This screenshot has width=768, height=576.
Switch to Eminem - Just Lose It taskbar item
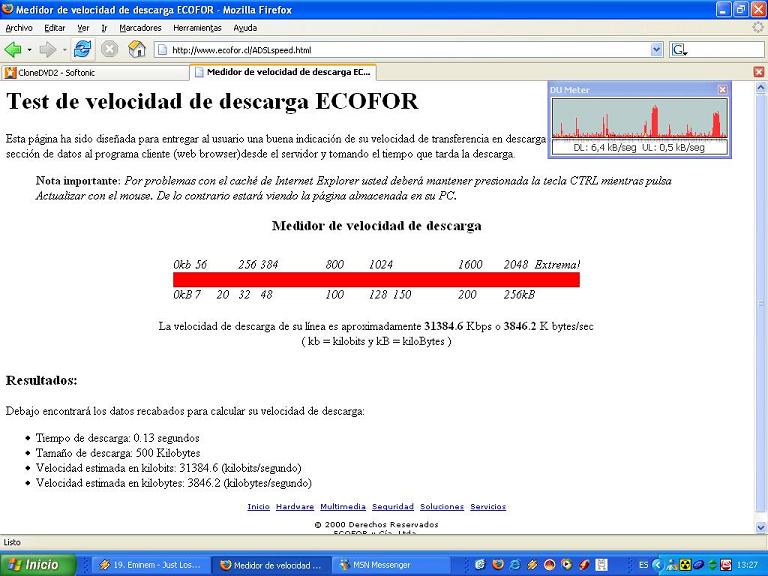tap(151, 565)
